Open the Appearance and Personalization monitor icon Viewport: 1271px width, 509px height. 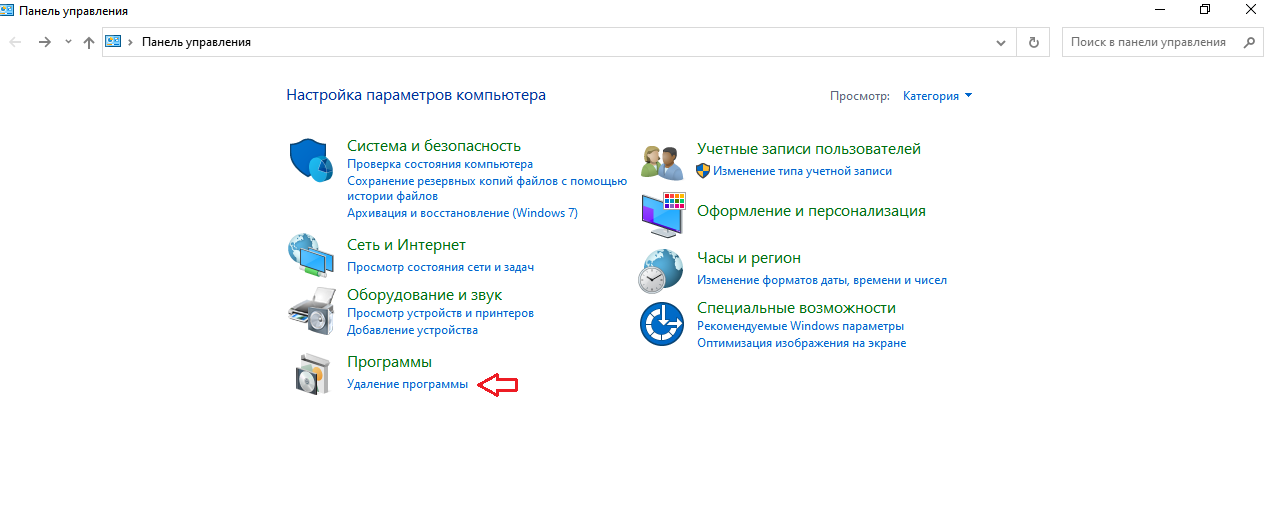[661, 212]
